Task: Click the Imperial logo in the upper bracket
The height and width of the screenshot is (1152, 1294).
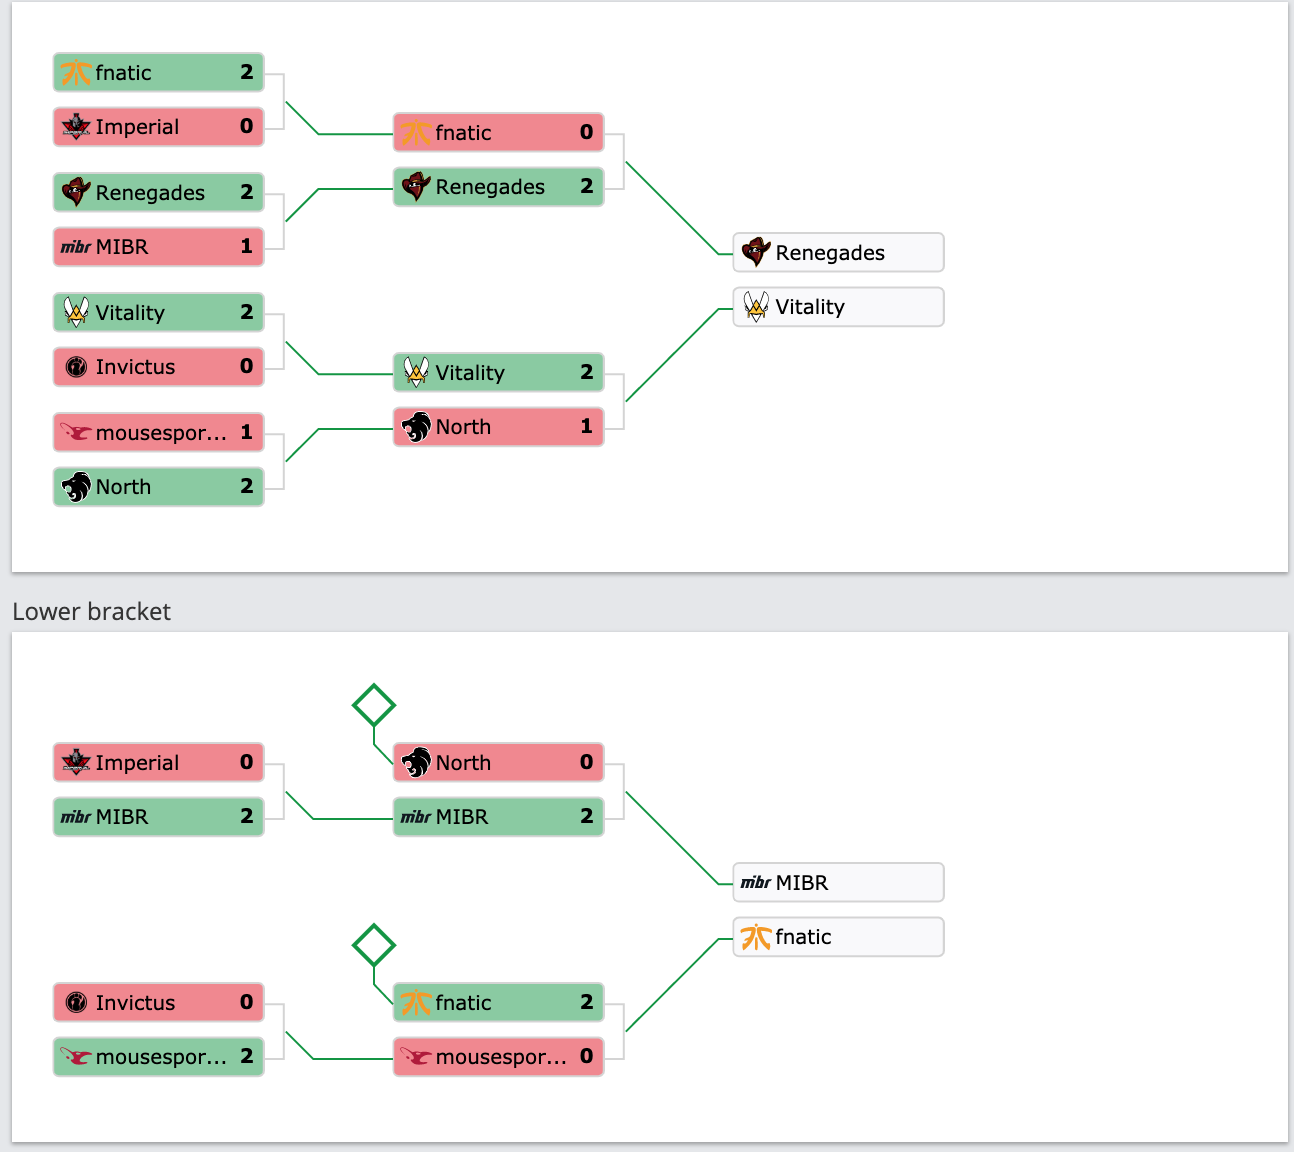Action: [76, 127]
